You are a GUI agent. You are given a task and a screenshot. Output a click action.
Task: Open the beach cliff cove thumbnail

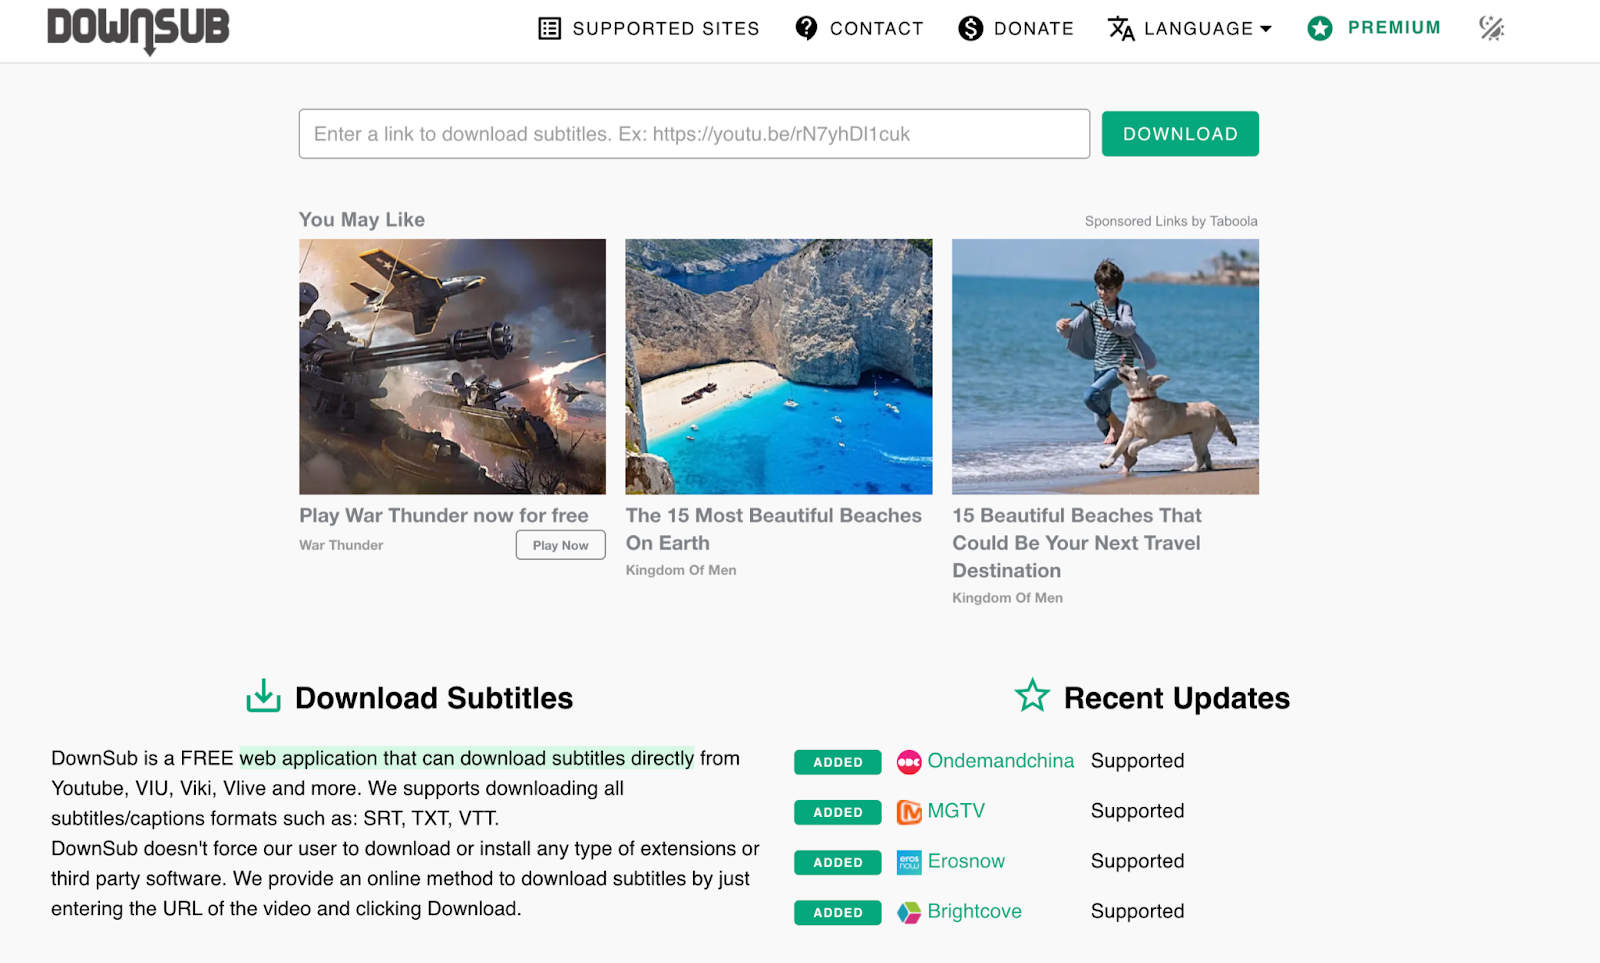point(778,366)
